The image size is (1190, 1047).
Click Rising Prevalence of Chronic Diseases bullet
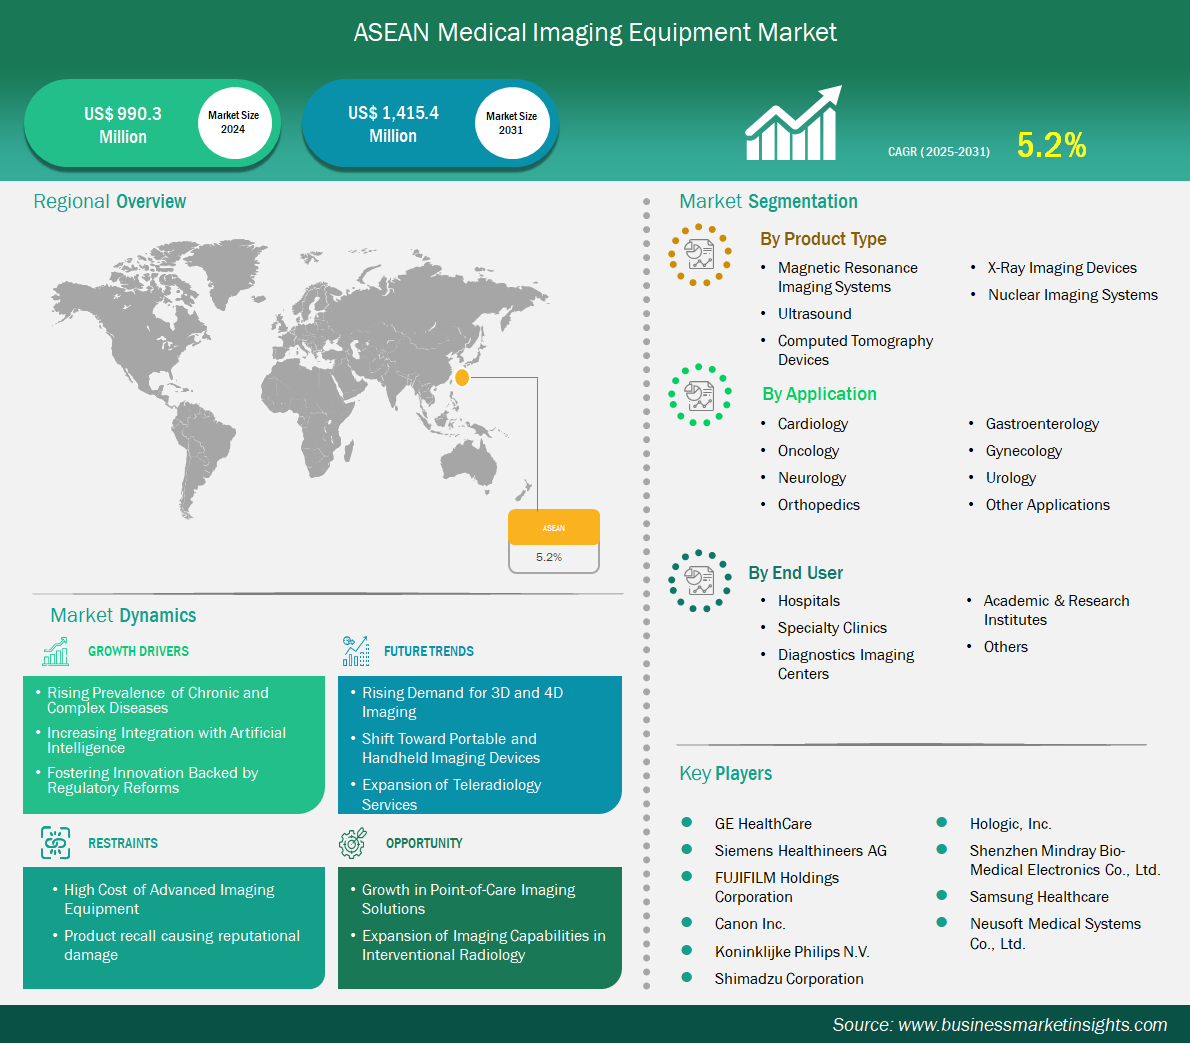(157, 700)
